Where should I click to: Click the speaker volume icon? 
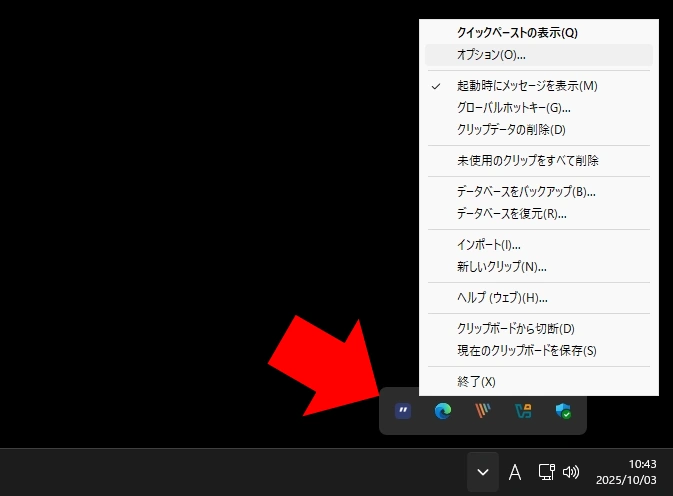point(572,472)
